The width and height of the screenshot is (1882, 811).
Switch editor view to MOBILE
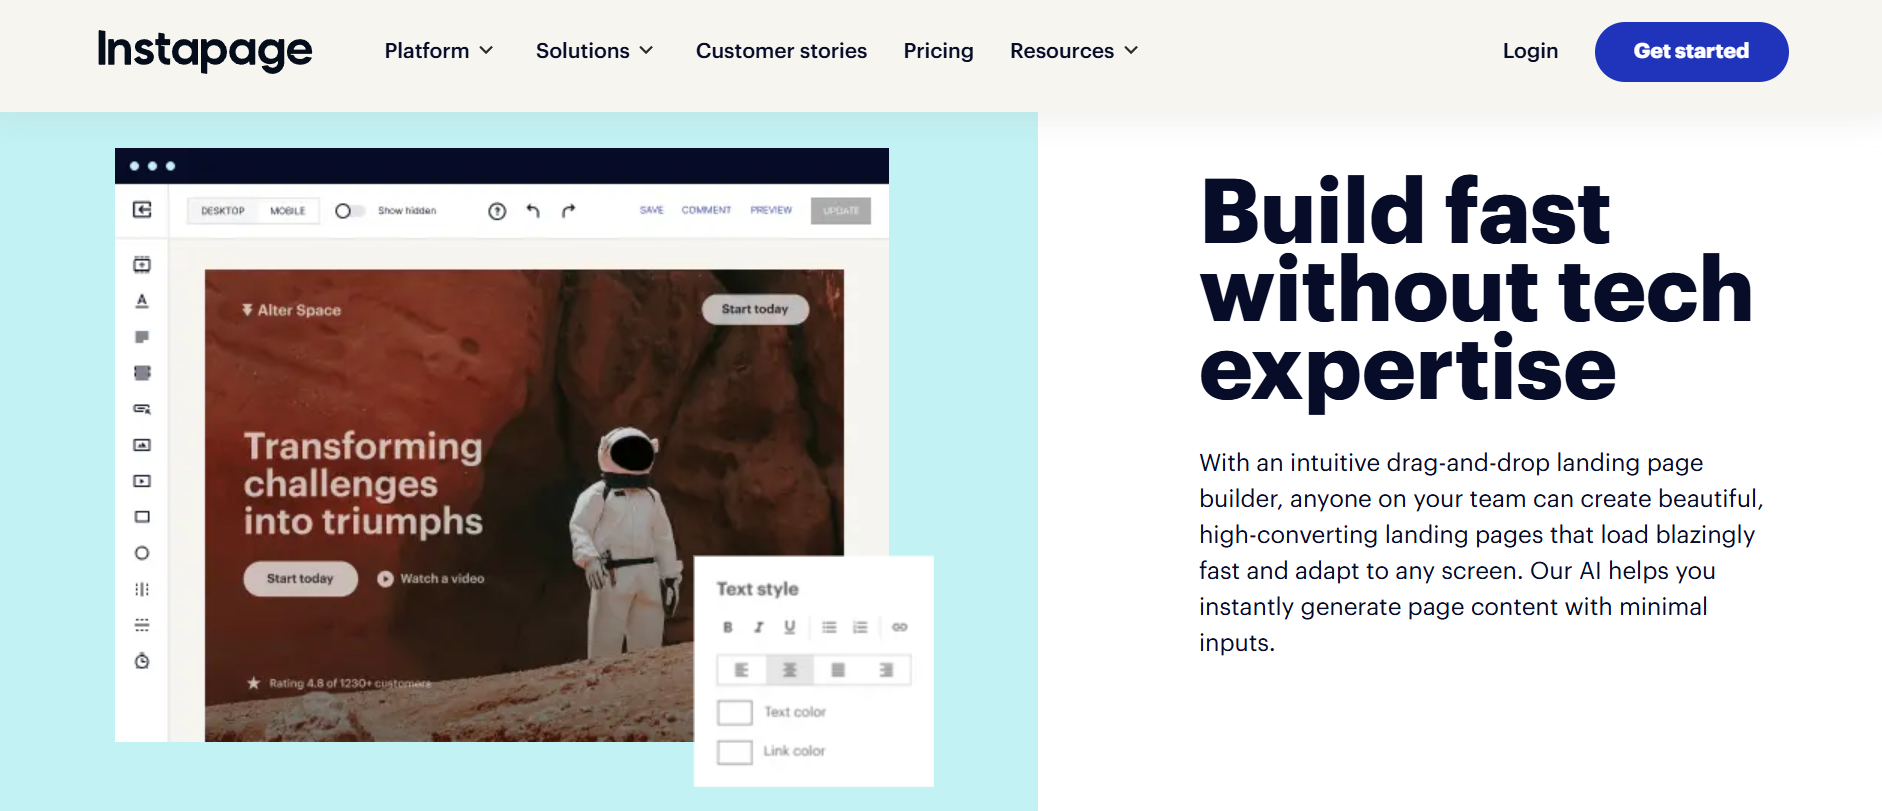[x=288, y=211]
